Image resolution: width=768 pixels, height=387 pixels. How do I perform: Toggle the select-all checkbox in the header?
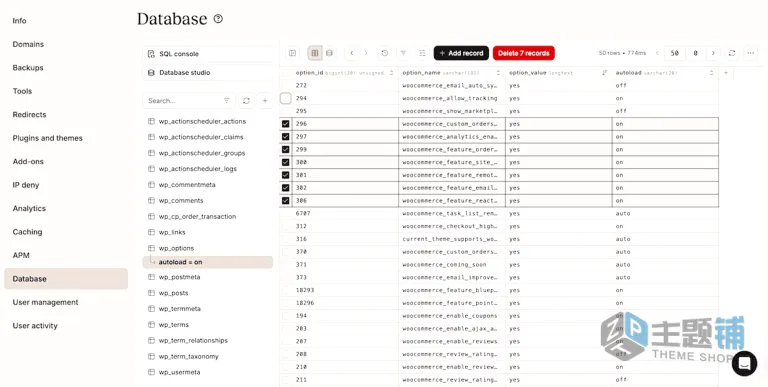click(x=286, y=73)
